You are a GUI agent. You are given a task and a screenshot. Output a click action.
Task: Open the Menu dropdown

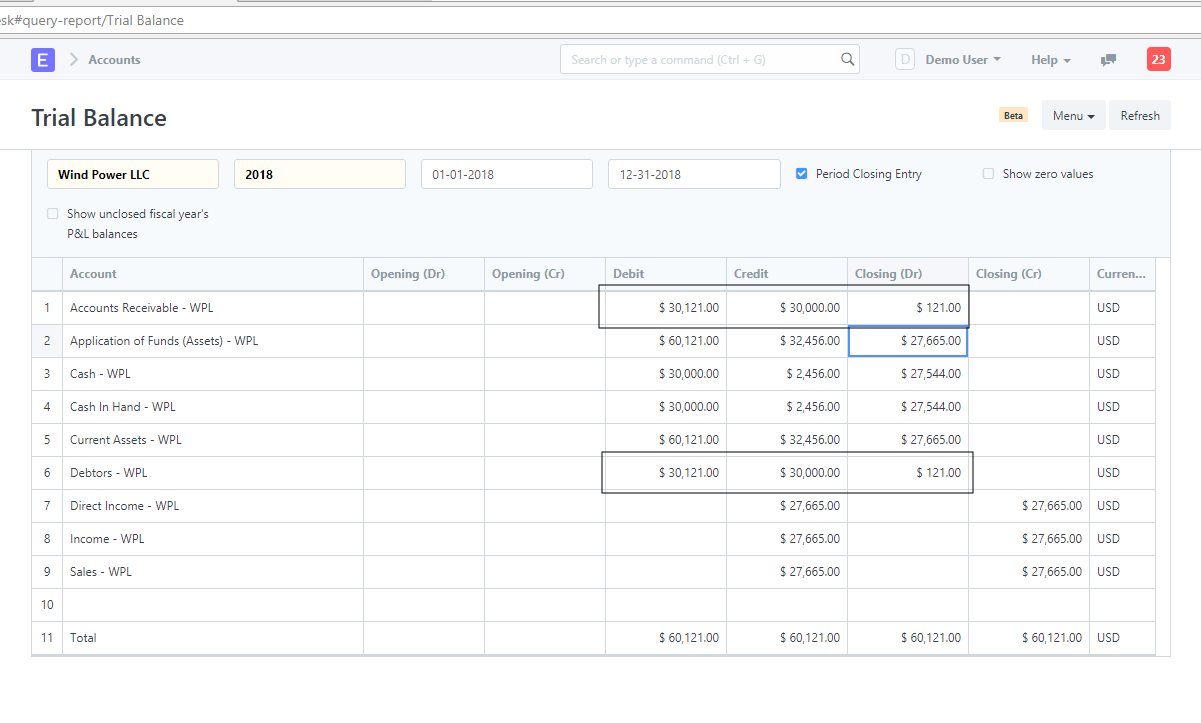[x=1073, y=115]
